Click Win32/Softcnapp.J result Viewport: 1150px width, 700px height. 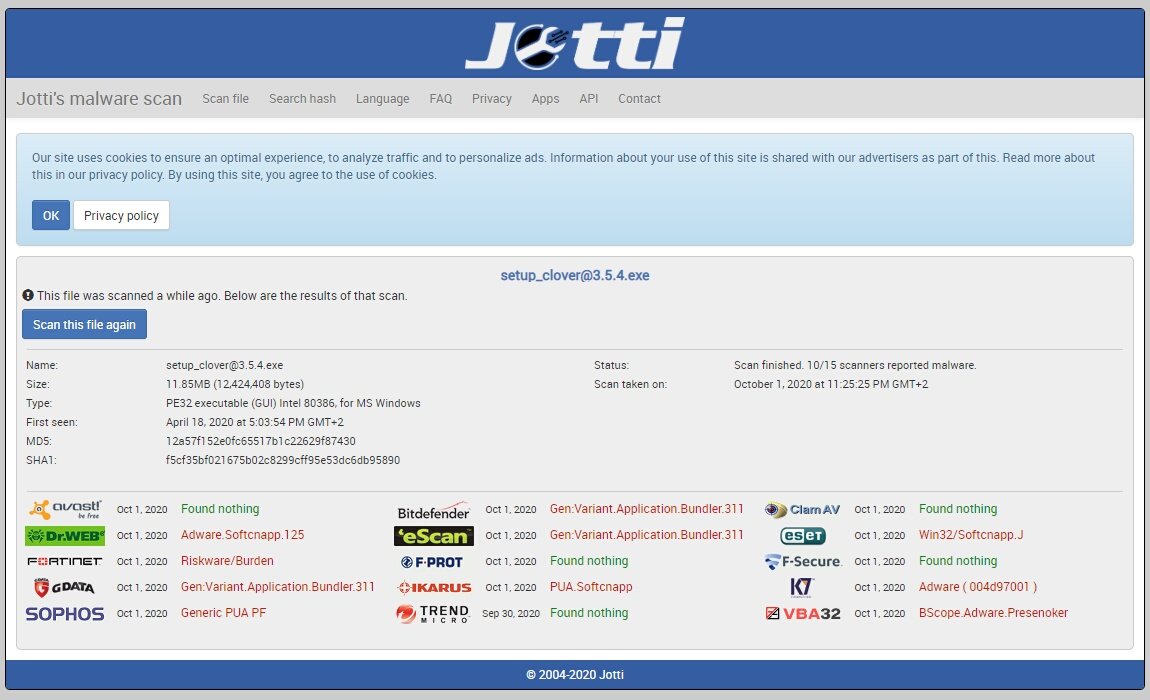pos(970,535)
